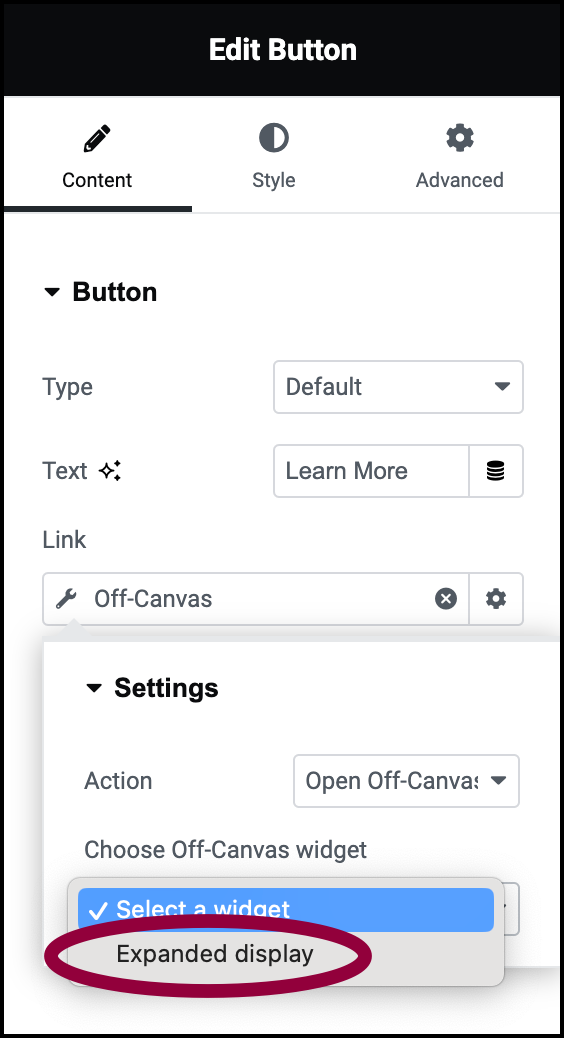This screenshot has width=564, height=1038.
Task: Click the Learn More text field
Action: pos(371,471)
